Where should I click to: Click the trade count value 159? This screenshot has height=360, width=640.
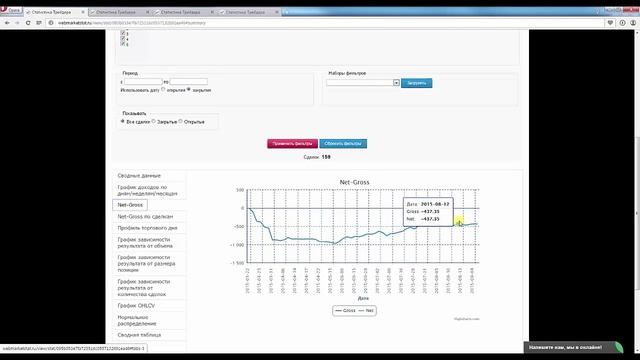[326, 157]
